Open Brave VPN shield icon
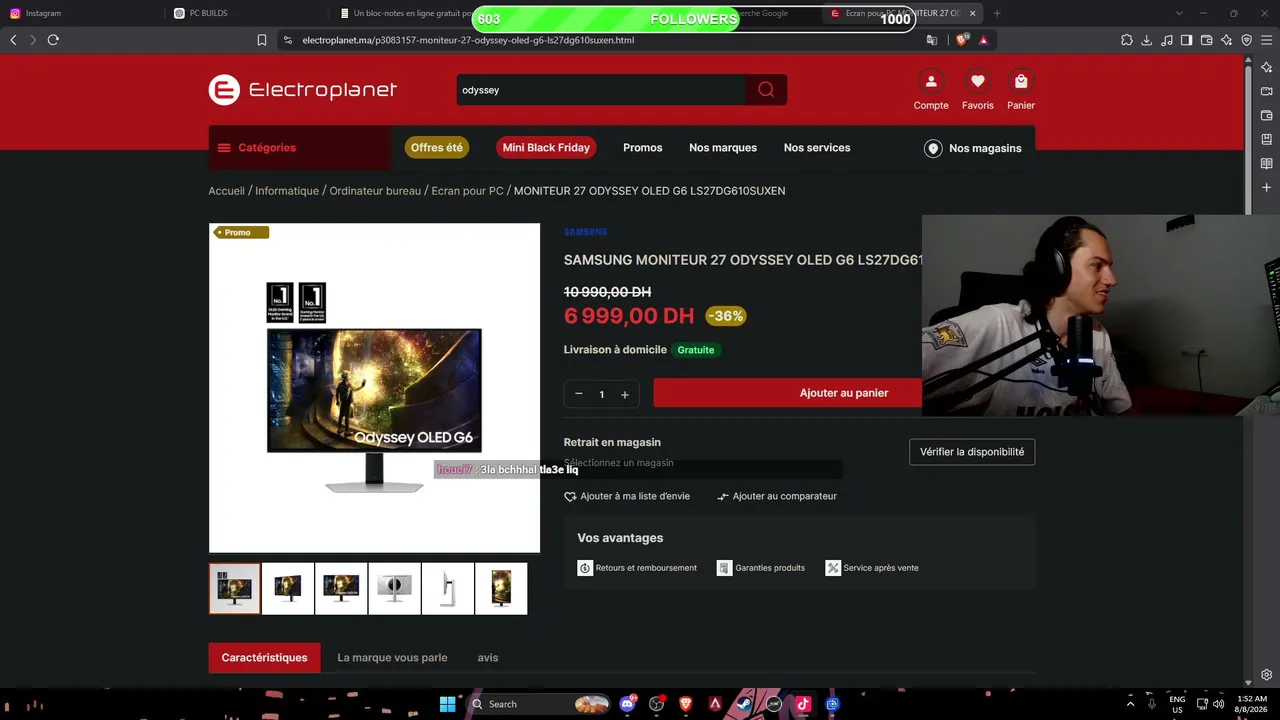 pyautogui.click(x=1247, y=40)
